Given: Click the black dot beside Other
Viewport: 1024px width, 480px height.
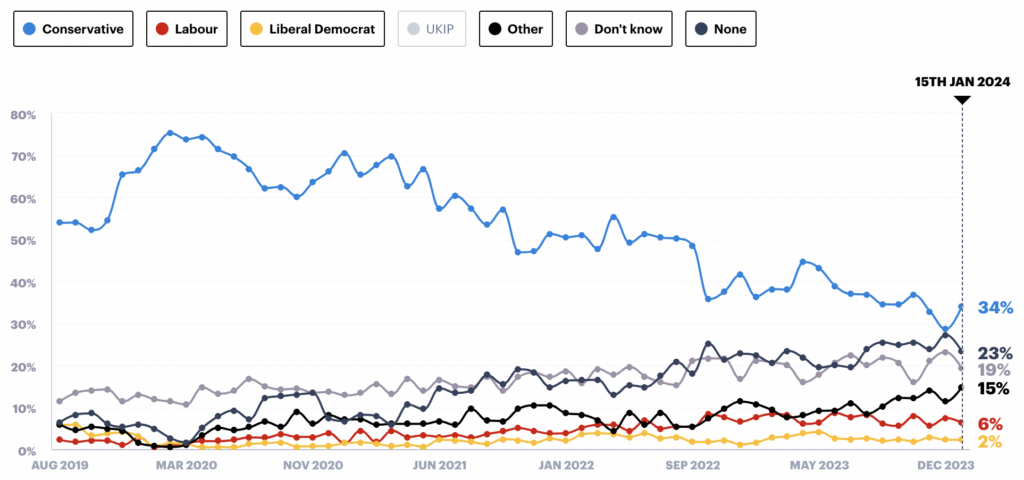Looking at the screenshot, I should click(x=496, y=30).
